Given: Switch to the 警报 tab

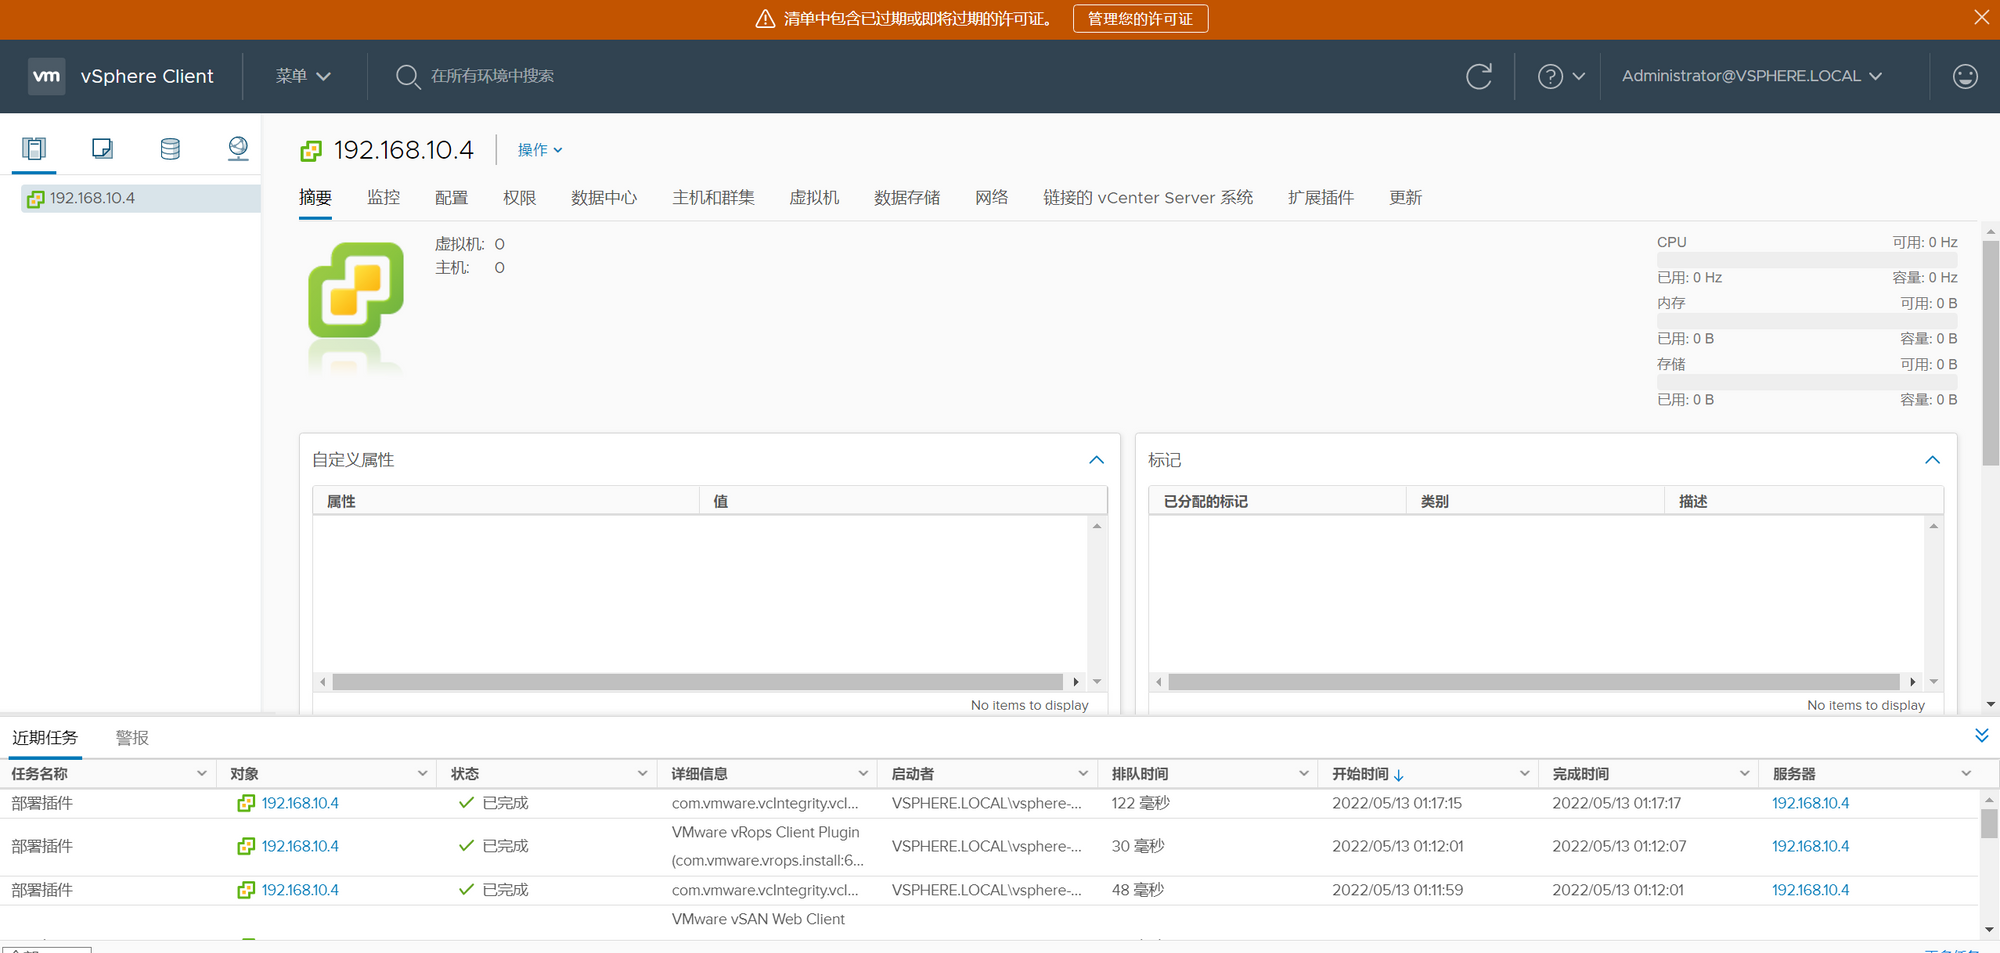Looking at the screenshot, I should [132, 738].
